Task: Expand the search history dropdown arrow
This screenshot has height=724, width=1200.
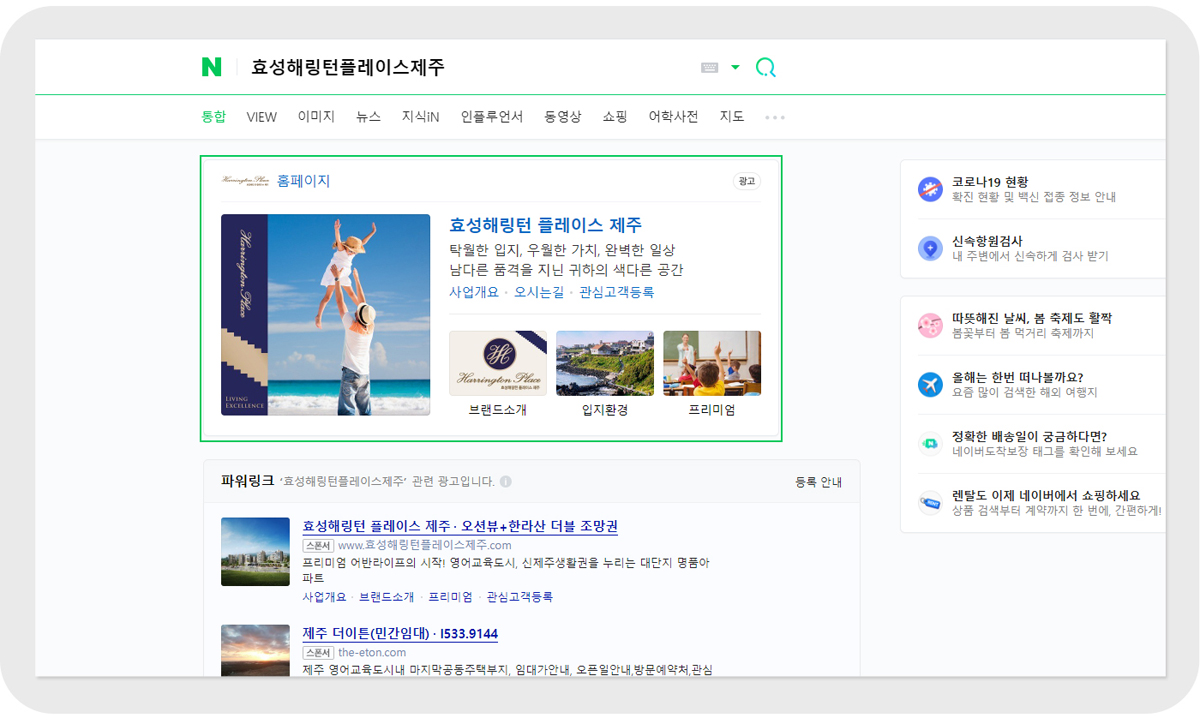Action: [x=735, y=68]
